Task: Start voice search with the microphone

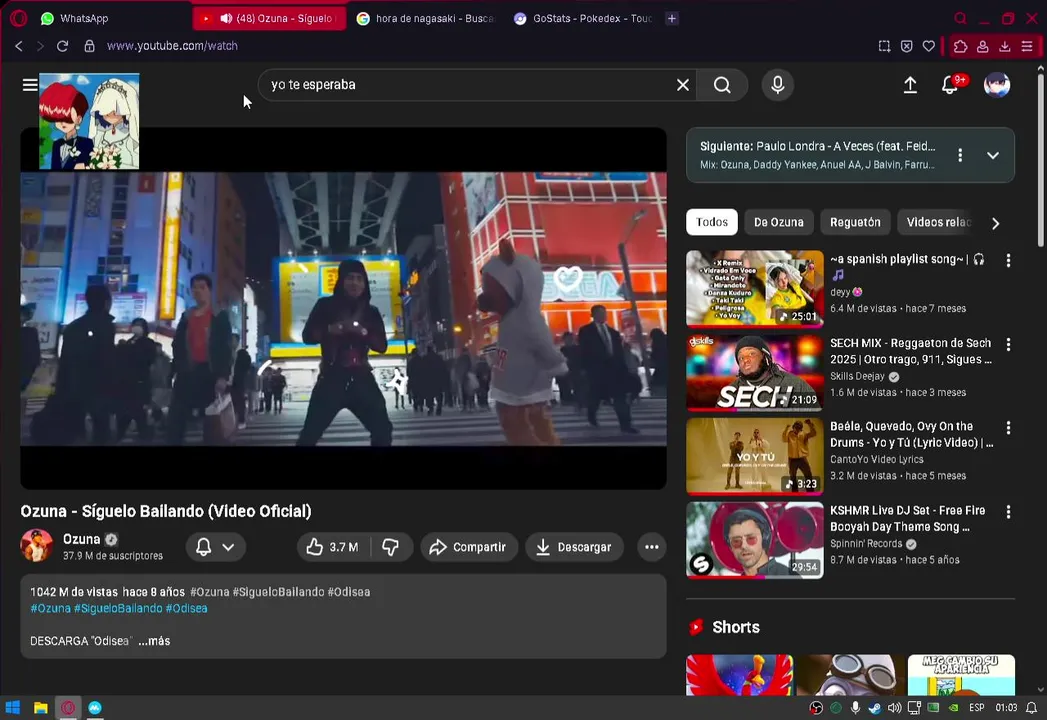Action: [x=777, y=85]
